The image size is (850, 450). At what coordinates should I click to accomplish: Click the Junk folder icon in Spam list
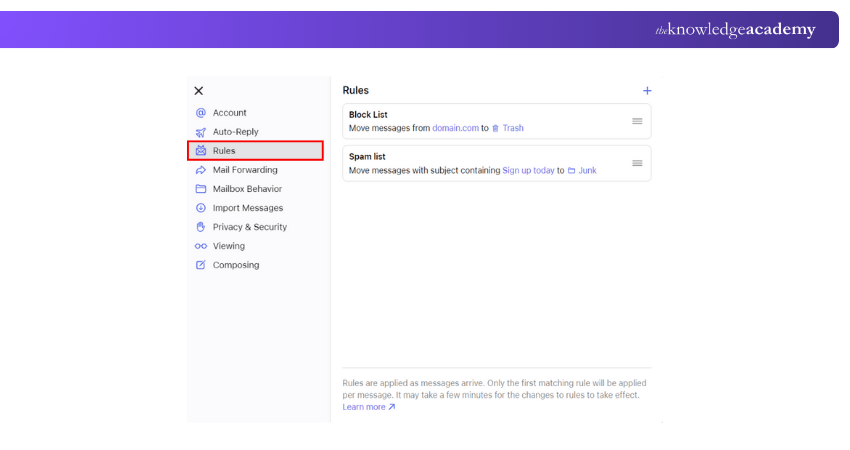pyautogui.click(x=571, y=170)
